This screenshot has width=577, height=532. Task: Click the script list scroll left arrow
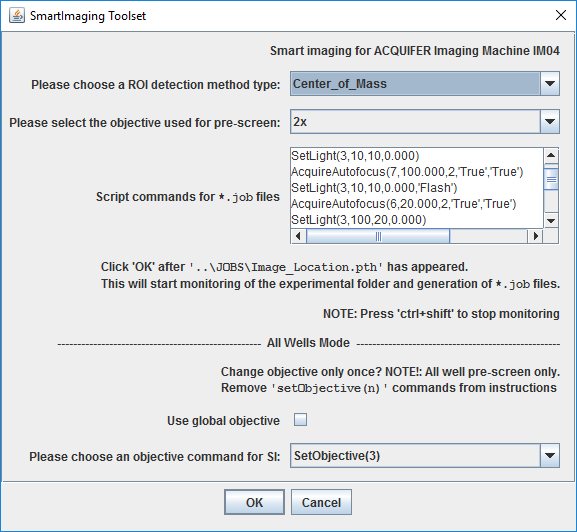(298, 236)
